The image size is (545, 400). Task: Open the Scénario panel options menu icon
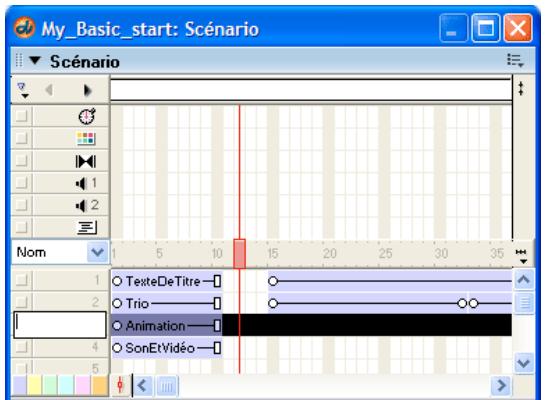coord(515,61)
